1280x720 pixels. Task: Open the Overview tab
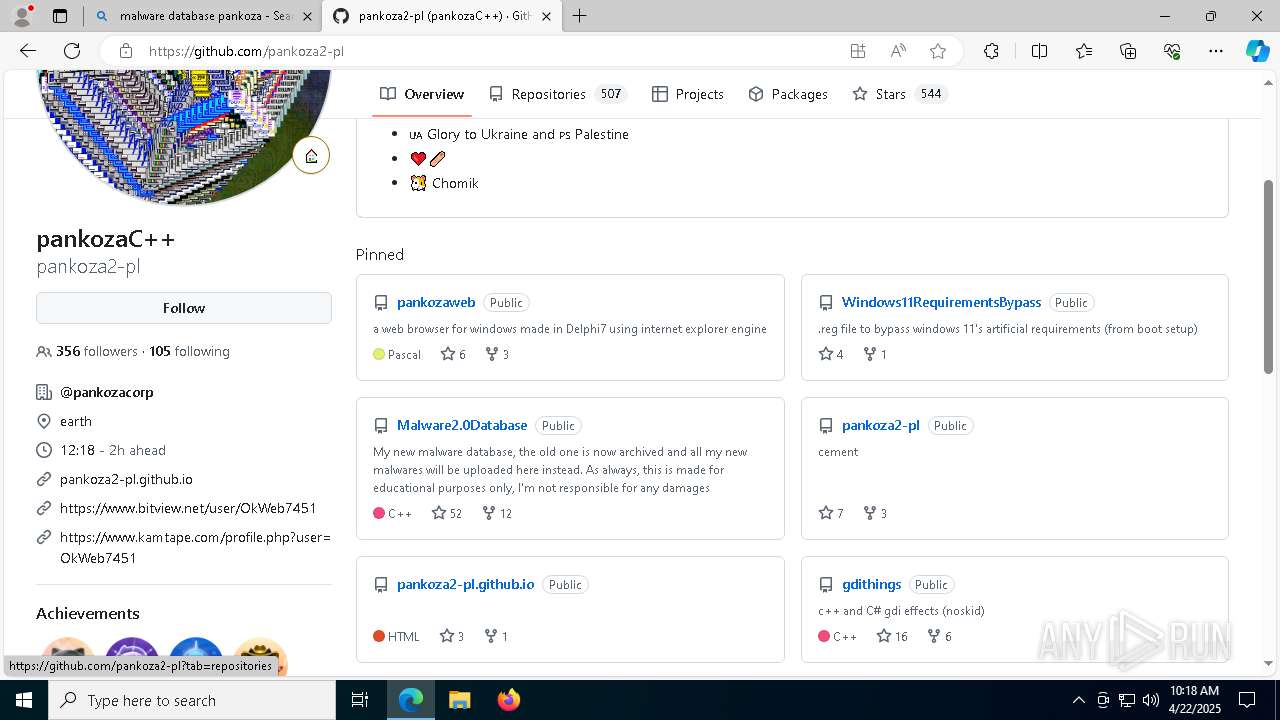point(422,94)
